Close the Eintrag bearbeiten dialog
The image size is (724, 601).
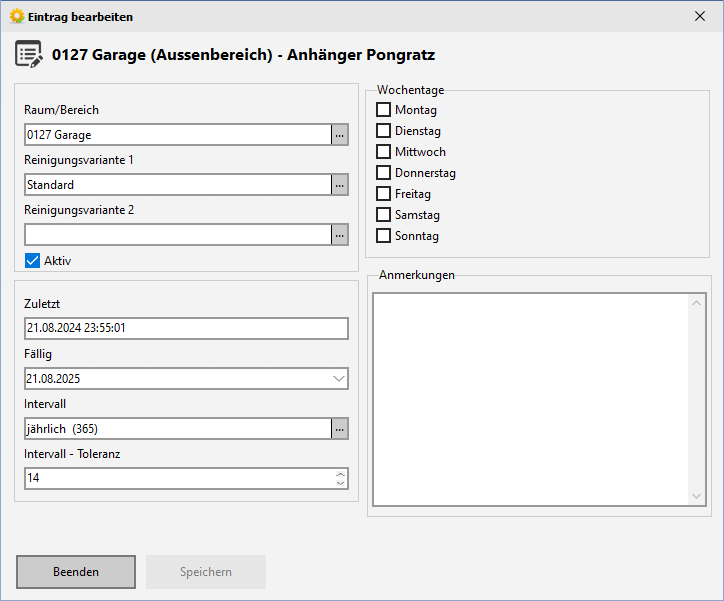[700, 16]
